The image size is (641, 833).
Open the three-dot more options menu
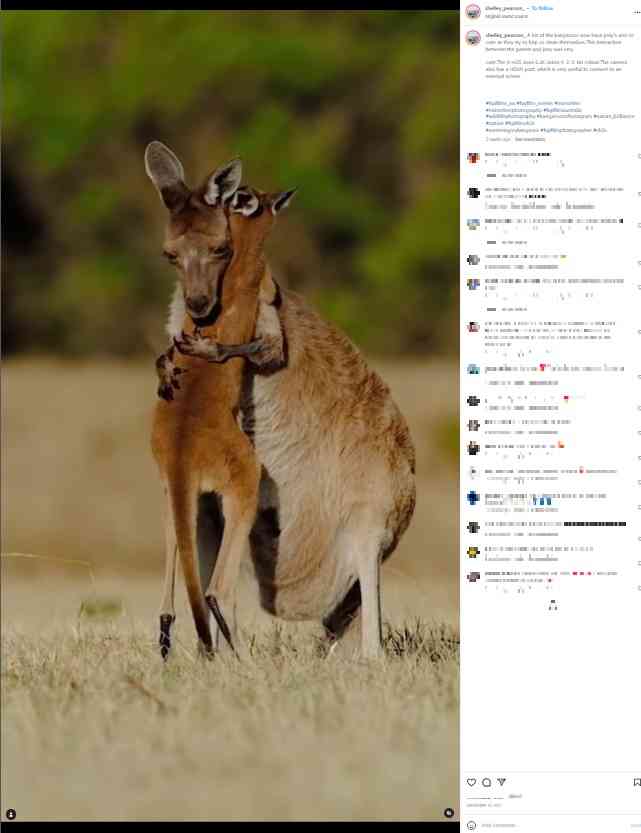click(636, 12)
